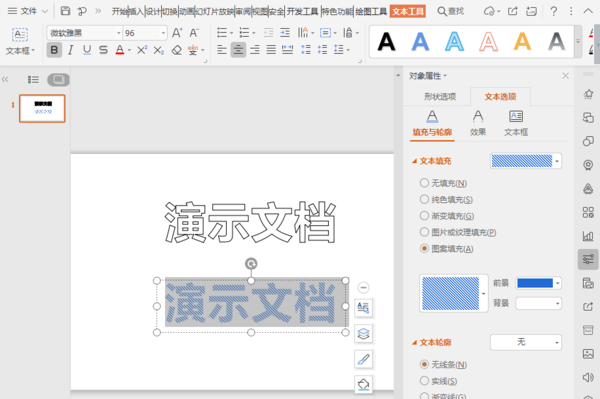Open the font name dropdown
The height and width of the screenshot is (399, 600).
(x=119, y=33)
